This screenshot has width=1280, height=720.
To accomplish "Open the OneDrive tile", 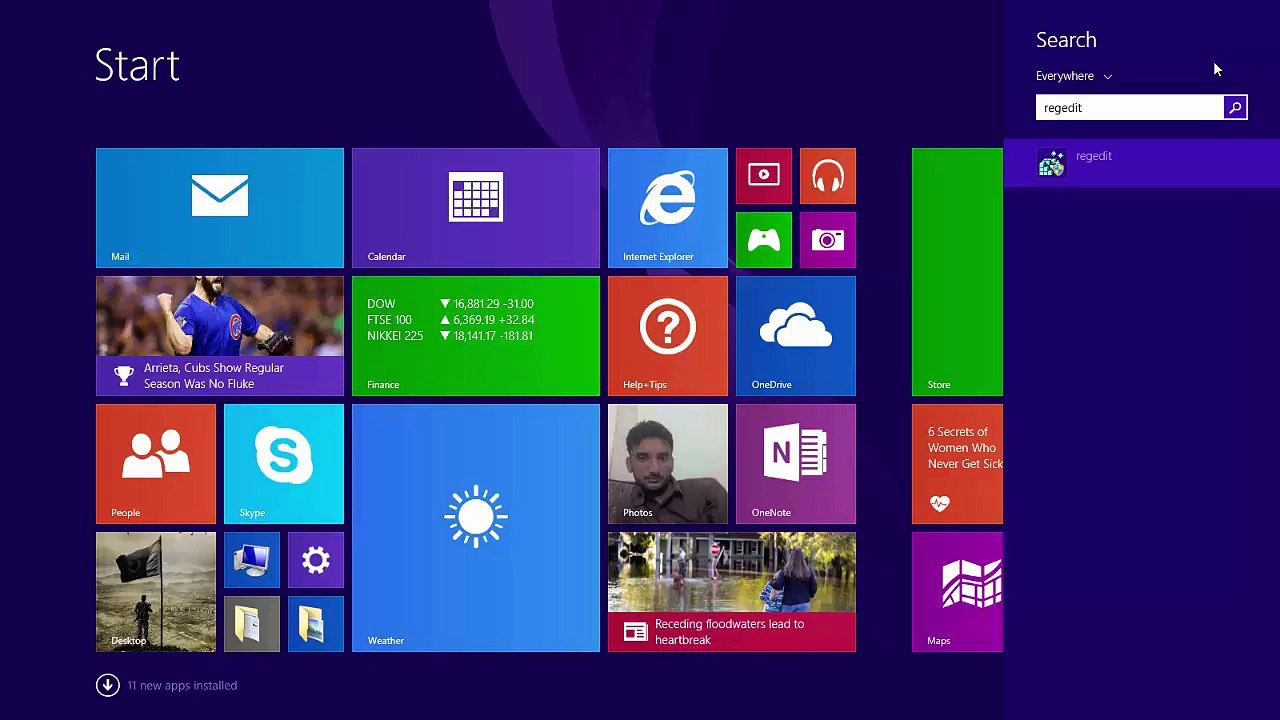I will 796,336.
